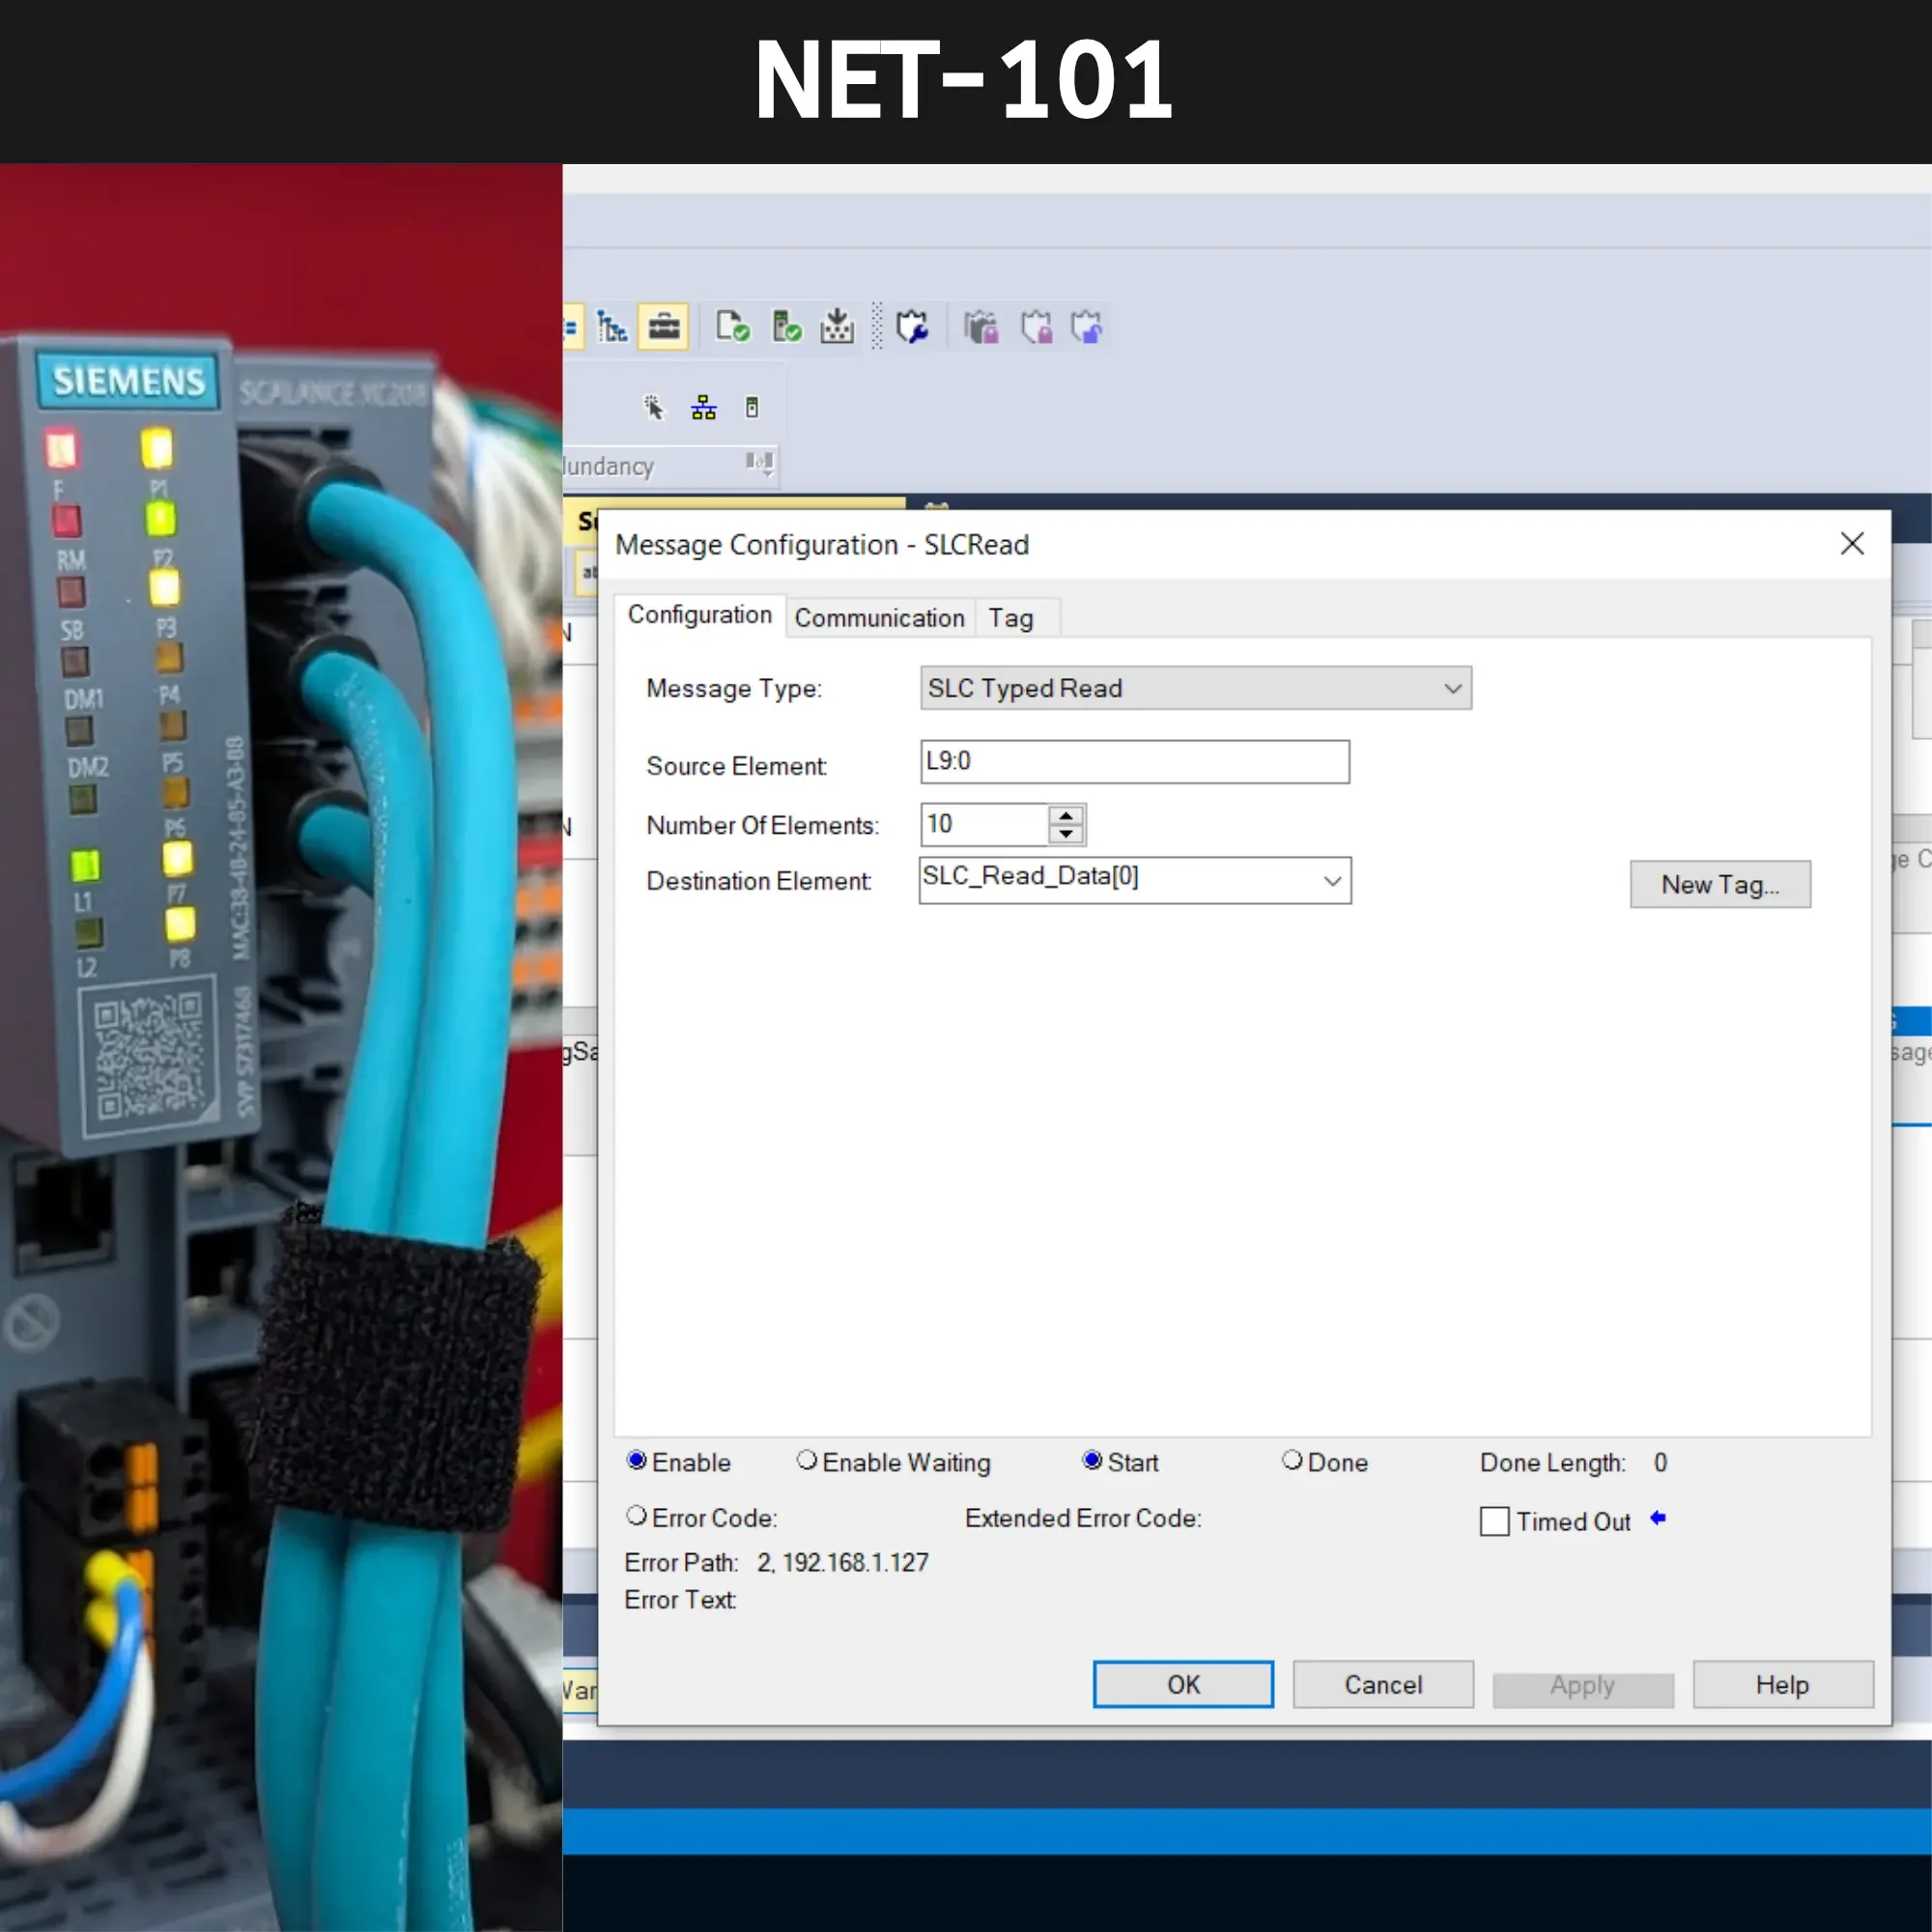Click the OK button
1932x1932 pixels.
click(x=1183, y=1685)
